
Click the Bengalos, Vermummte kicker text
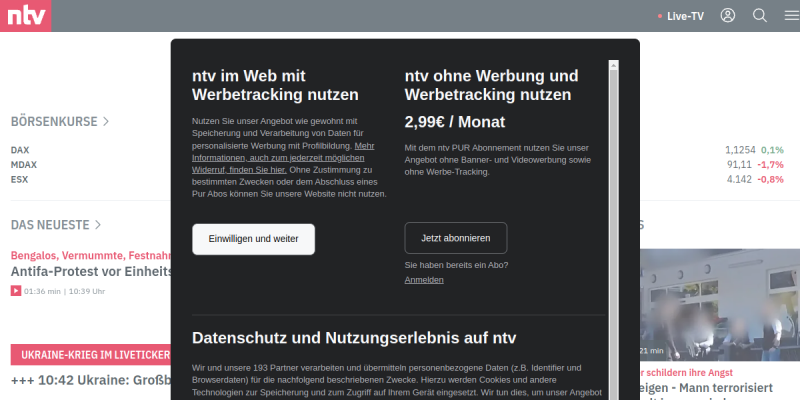coord(91,255)
